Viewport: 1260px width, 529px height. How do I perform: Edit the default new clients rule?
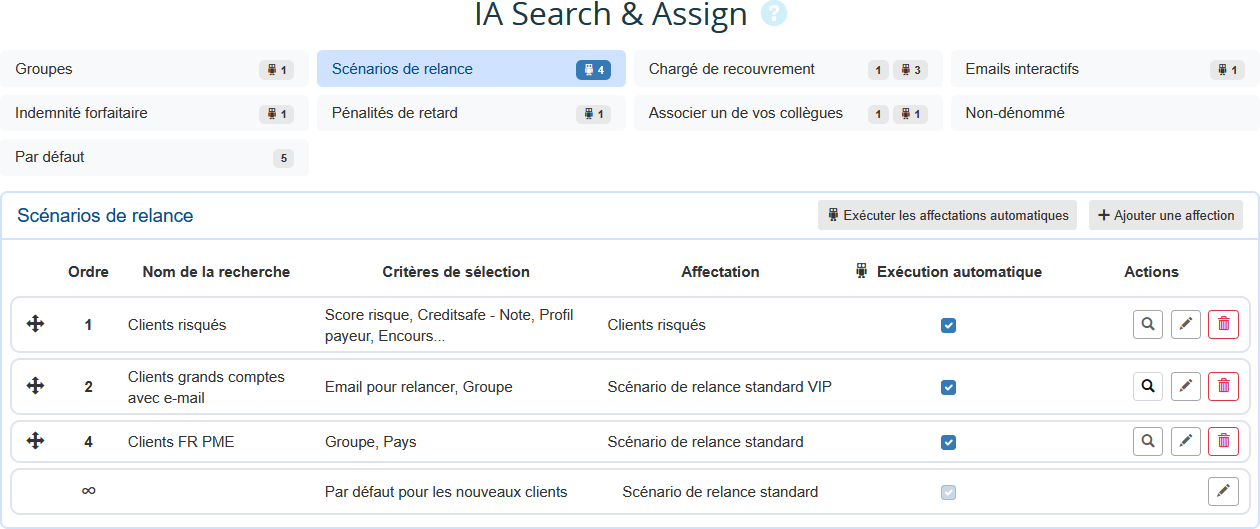coord(1223,491)
